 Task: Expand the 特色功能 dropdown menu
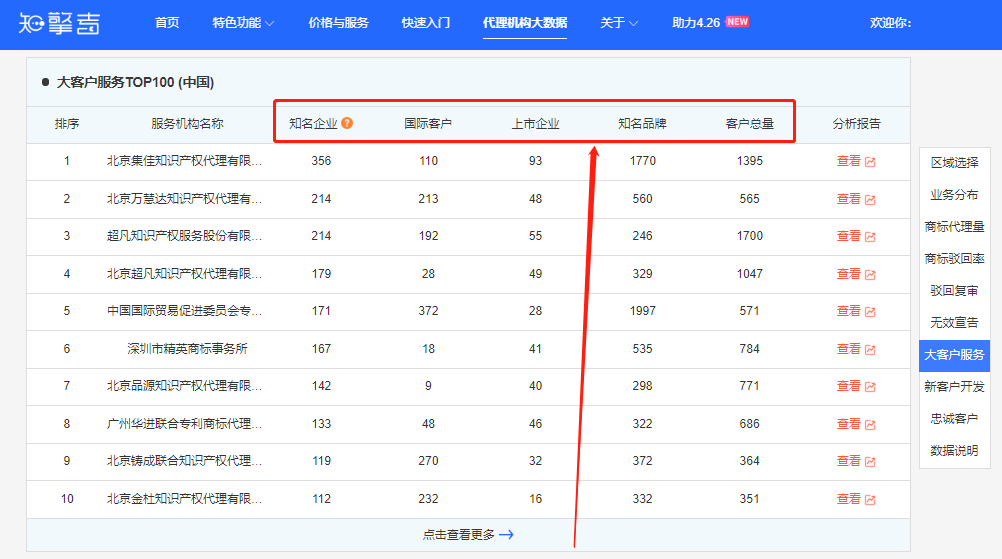tap(243, 23)
